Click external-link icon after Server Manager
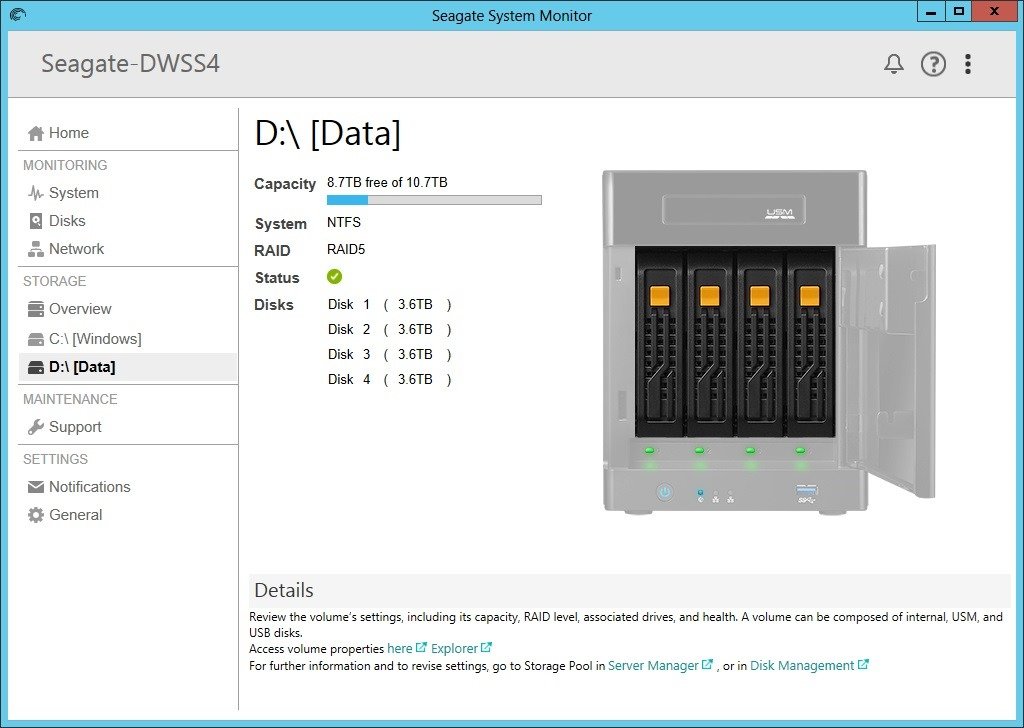1024x728 pixels. tap(707, 665)
